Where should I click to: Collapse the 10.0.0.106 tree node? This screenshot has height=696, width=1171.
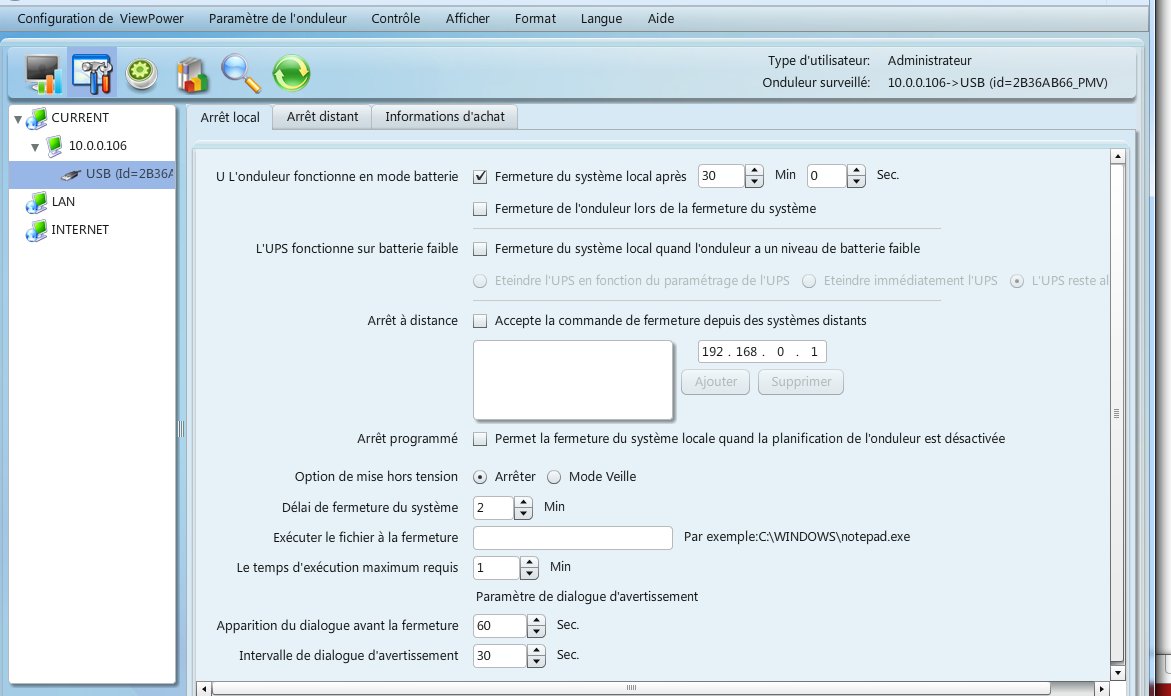point(35,146)
